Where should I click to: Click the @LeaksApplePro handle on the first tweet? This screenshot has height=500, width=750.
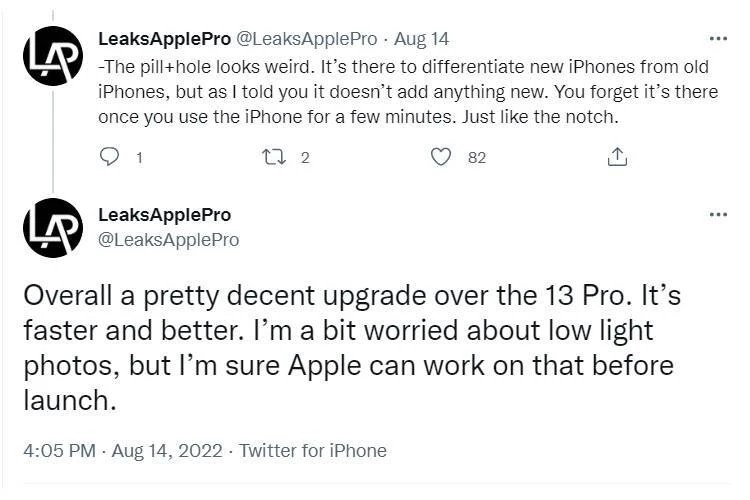(x=305, y=39)
